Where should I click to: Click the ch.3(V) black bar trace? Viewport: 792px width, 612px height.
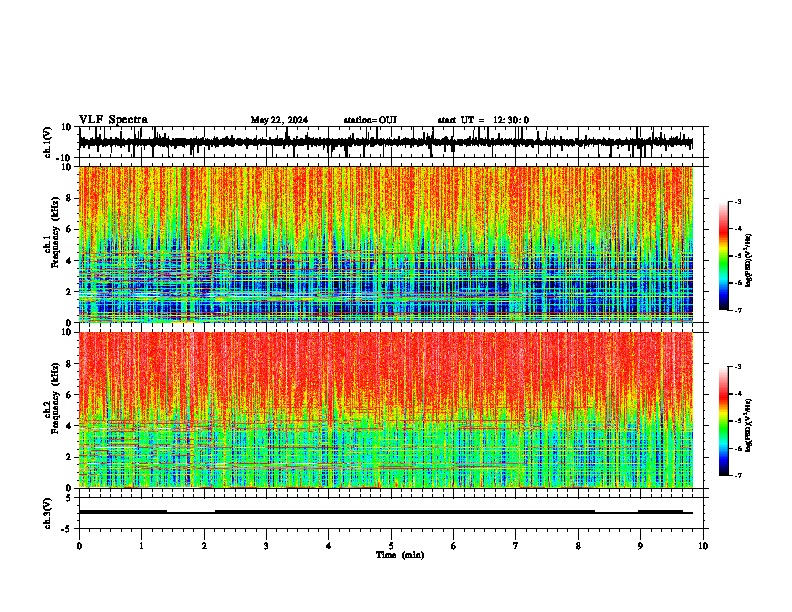[x=386, y=512]
